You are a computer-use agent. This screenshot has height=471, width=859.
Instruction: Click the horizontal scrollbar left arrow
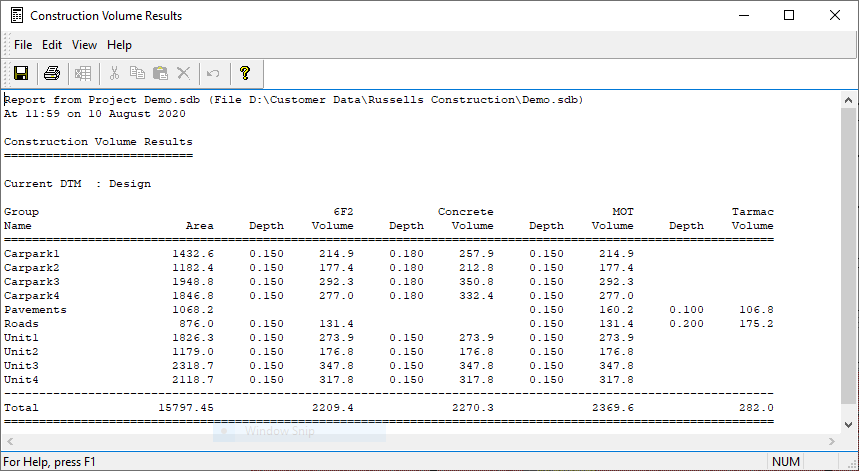pyautogui.click(x=9, y=441)
